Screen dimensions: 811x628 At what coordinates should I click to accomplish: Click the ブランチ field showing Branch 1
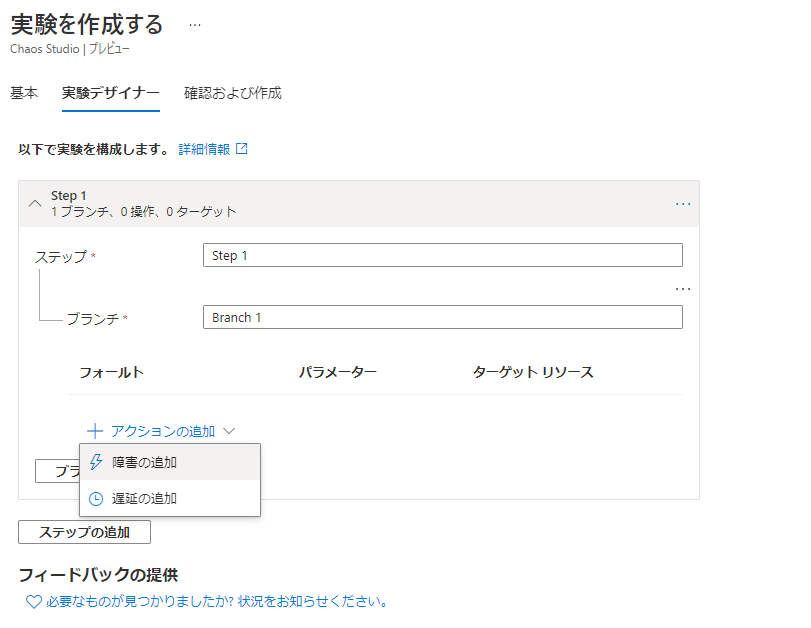pyautogui.click(x=443, y=316)
